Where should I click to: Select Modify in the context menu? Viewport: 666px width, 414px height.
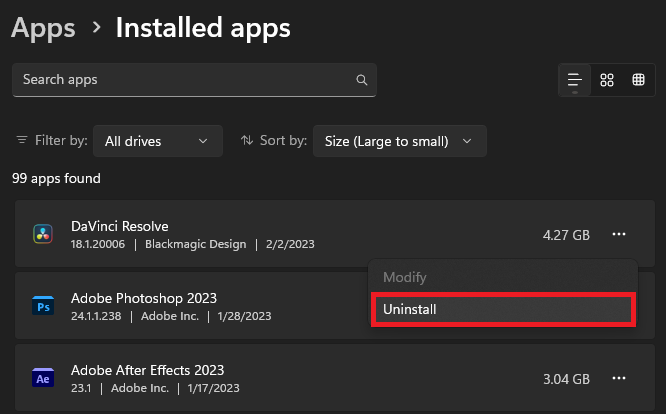pos(502,277)
